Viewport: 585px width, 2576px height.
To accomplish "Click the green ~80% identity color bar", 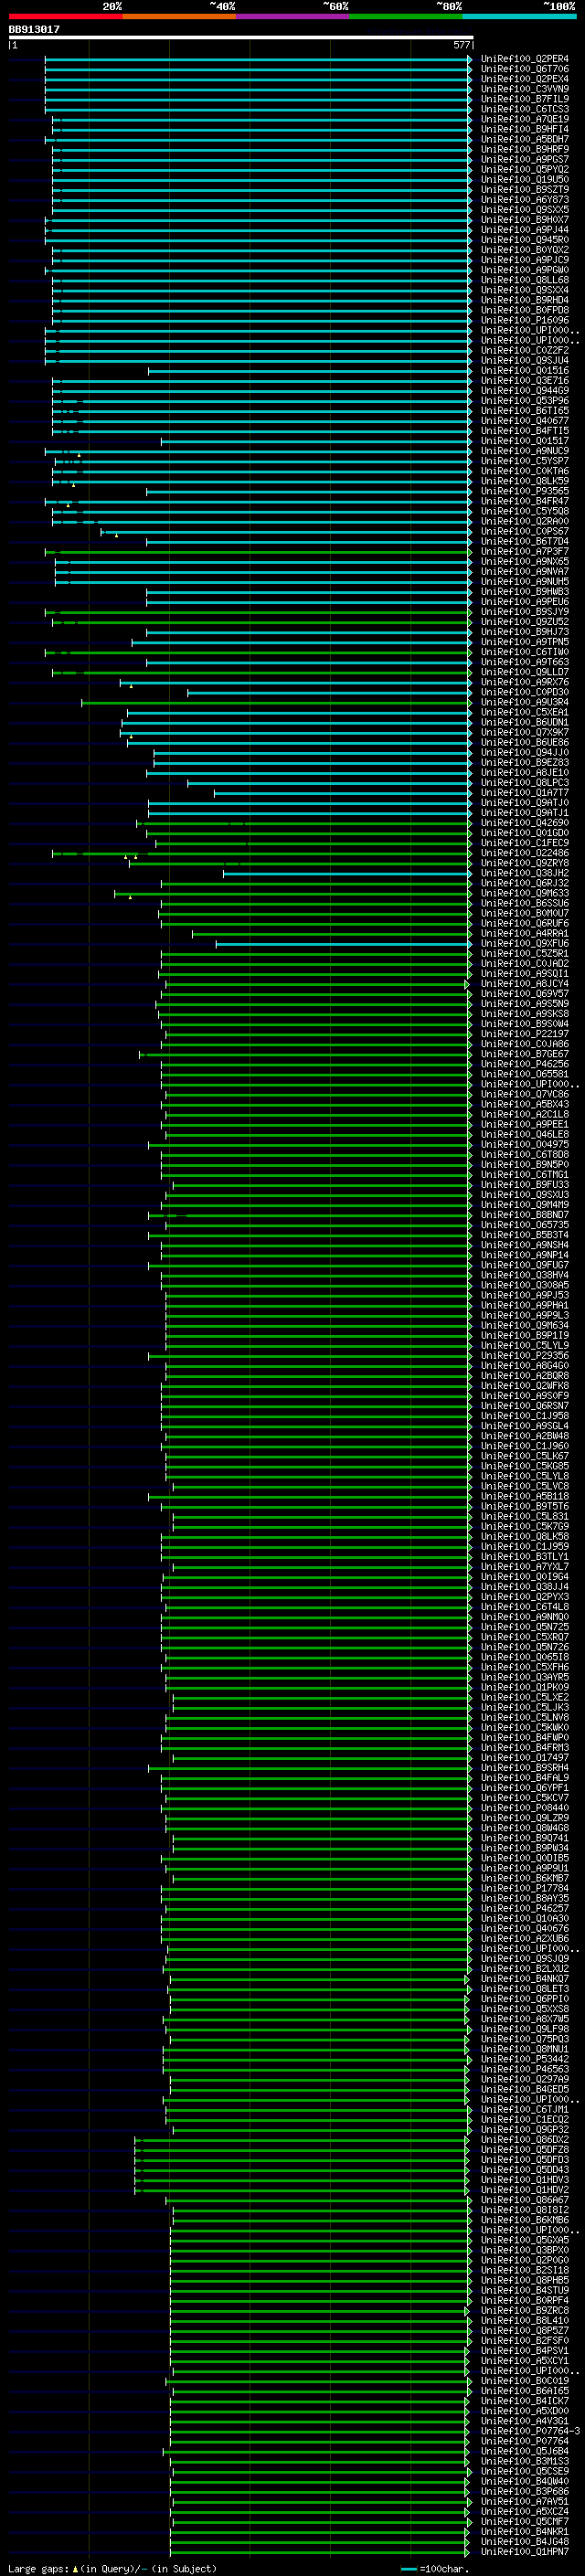I will tap(406, 16).
